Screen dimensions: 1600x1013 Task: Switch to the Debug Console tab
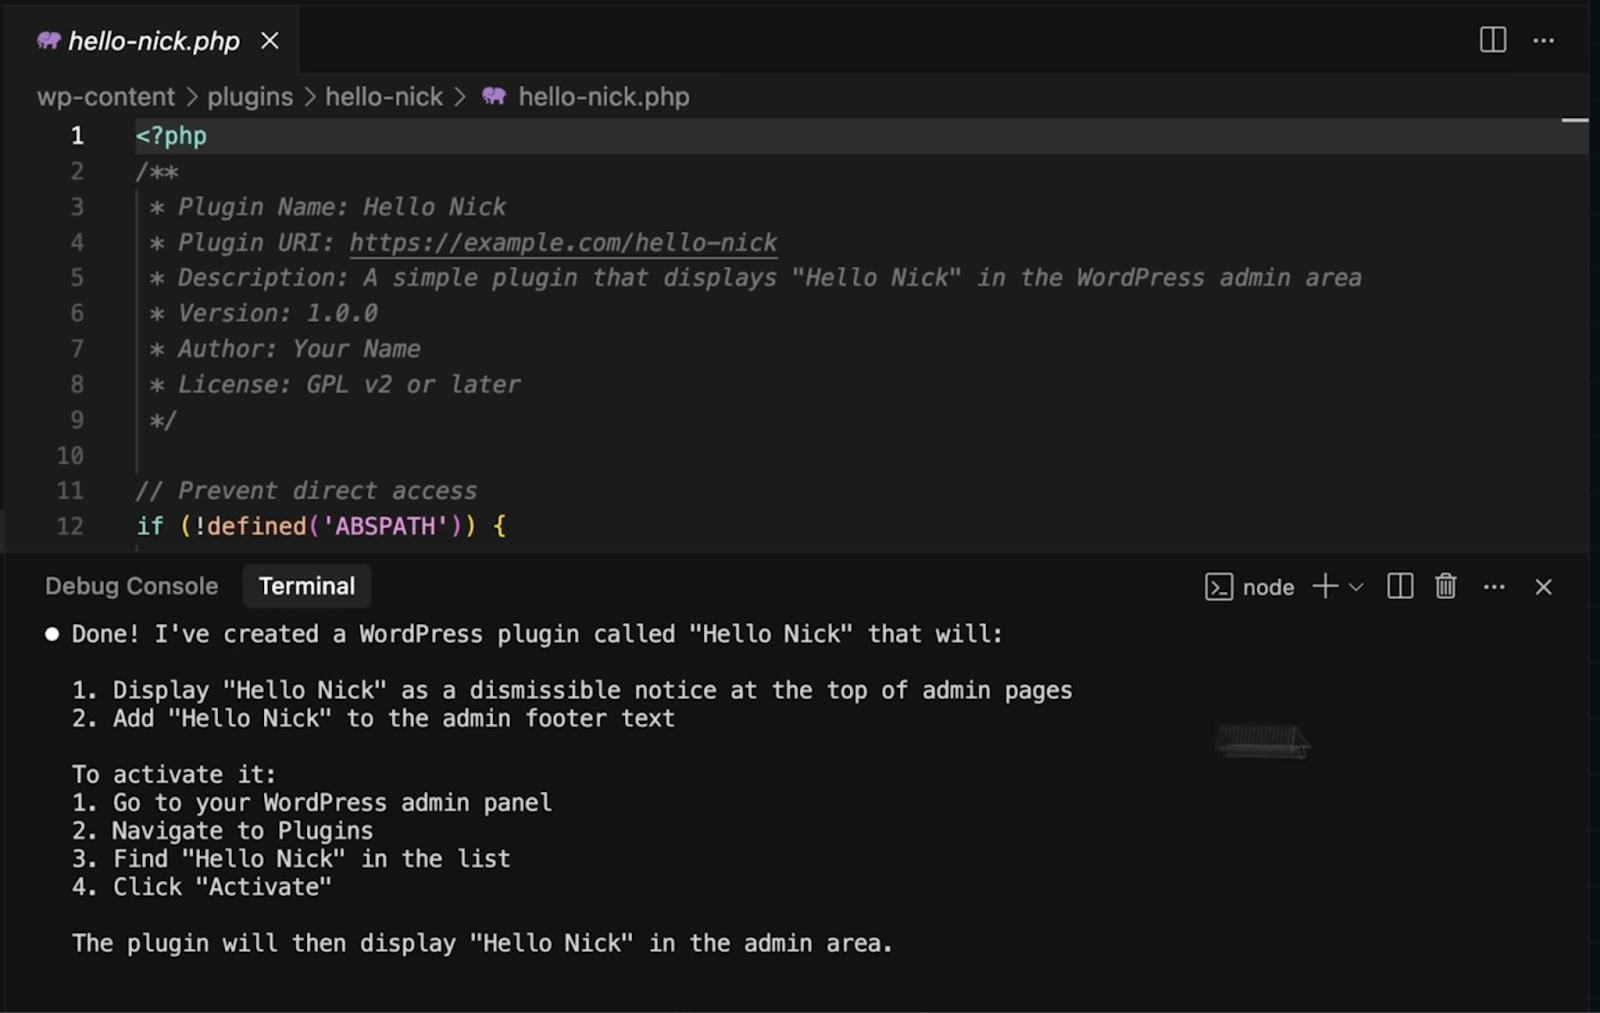click(x=131, y=586)
